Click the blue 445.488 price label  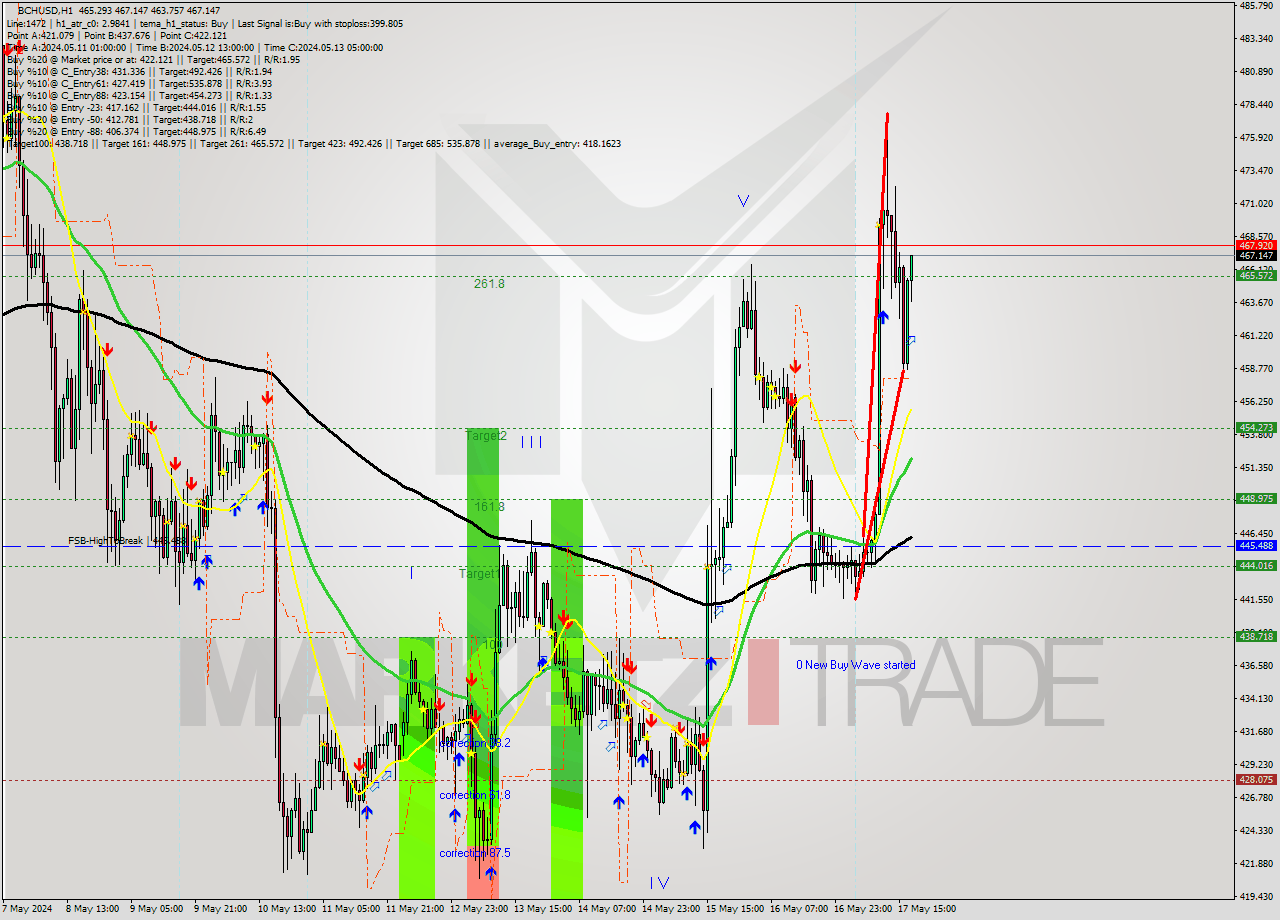pyautogui.click(x=1255, y=546)
